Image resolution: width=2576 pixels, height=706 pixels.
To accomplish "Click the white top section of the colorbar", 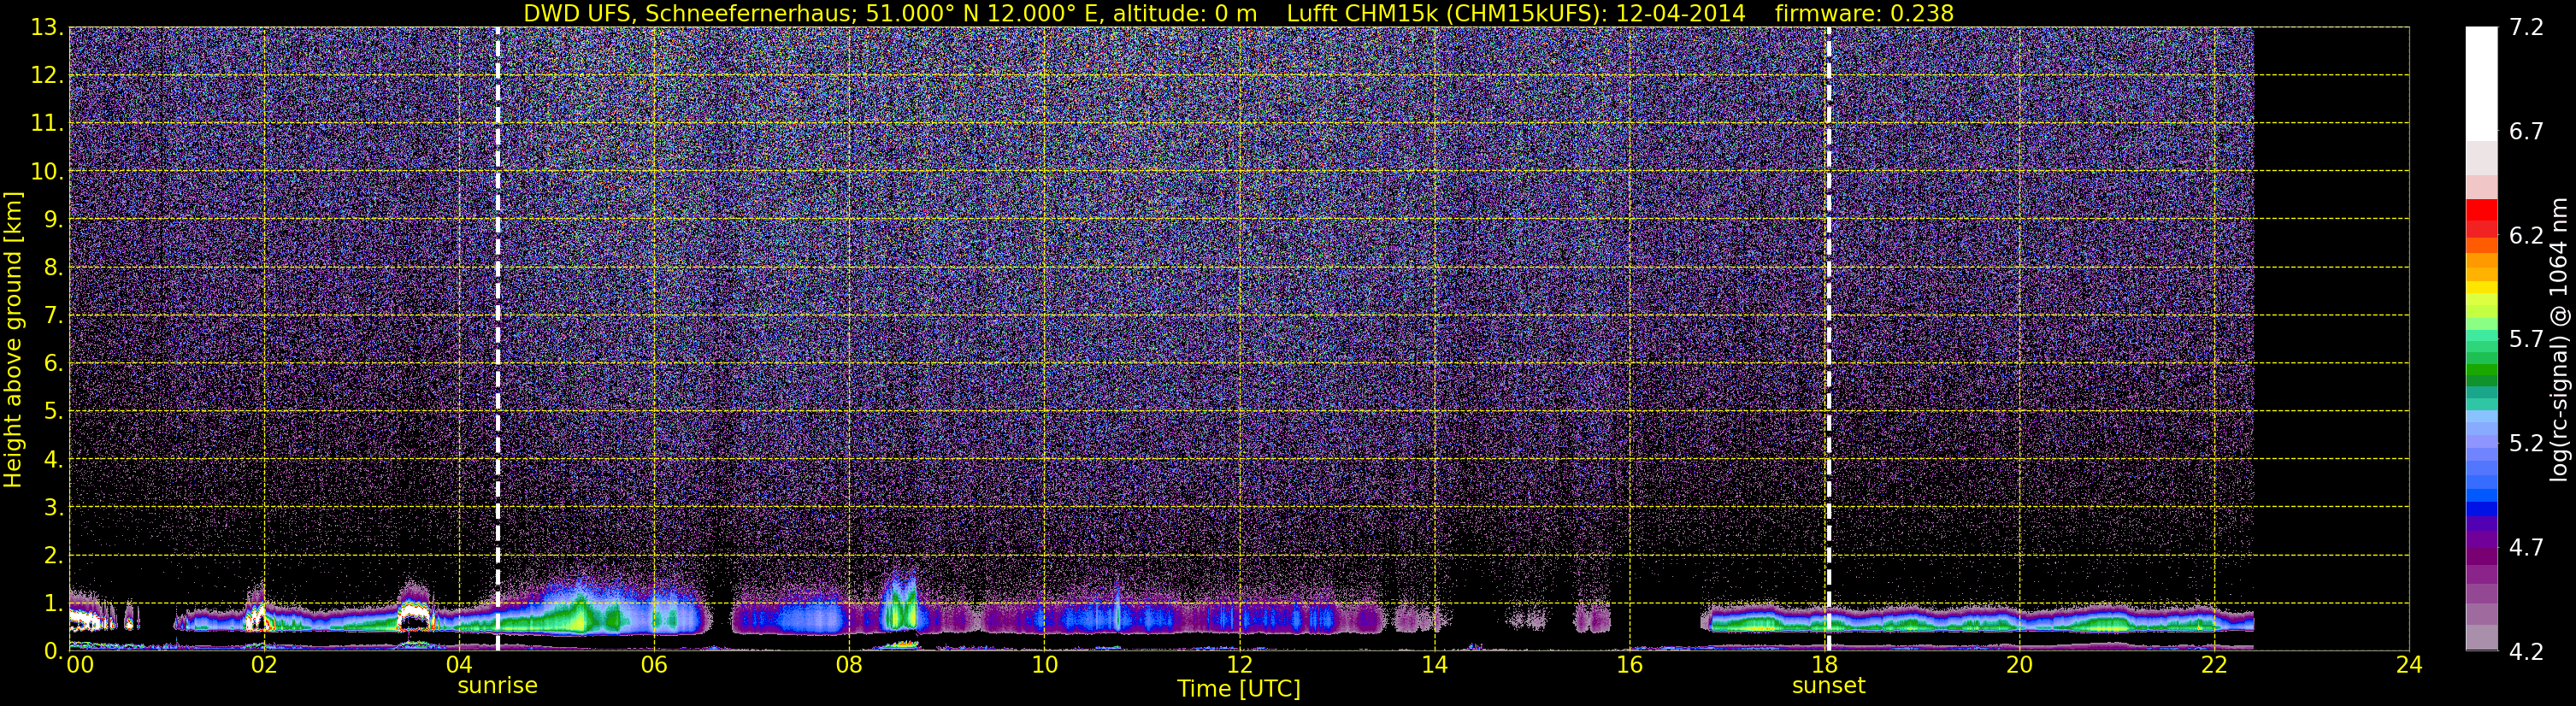I will [2481, 83].
